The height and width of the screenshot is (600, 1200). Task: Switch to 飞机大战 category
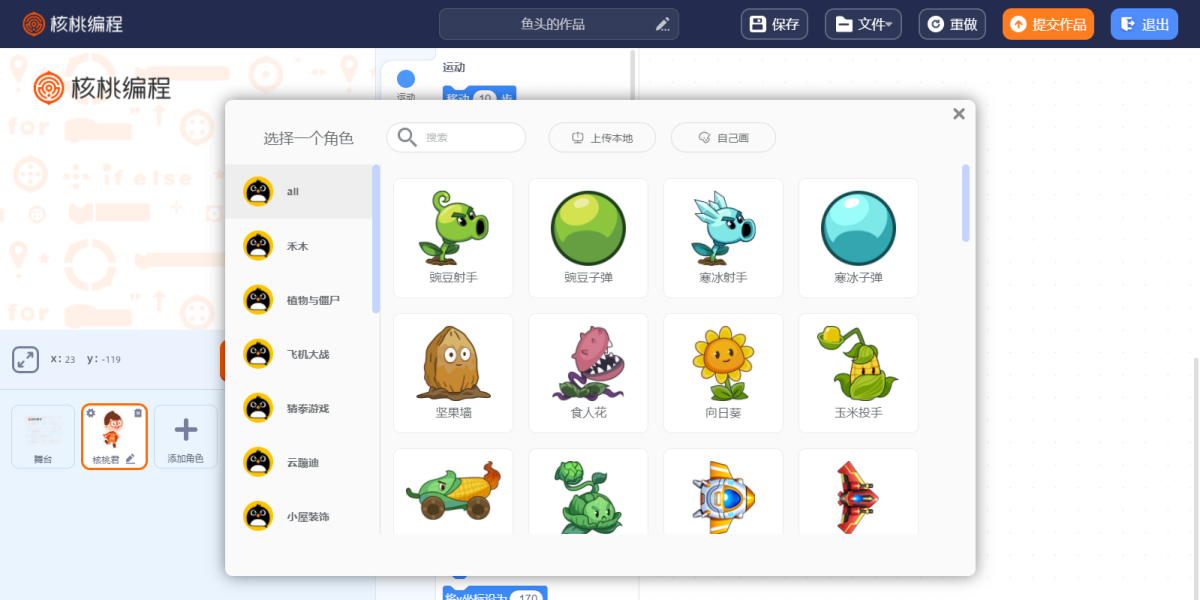click(x=300, y=354)
